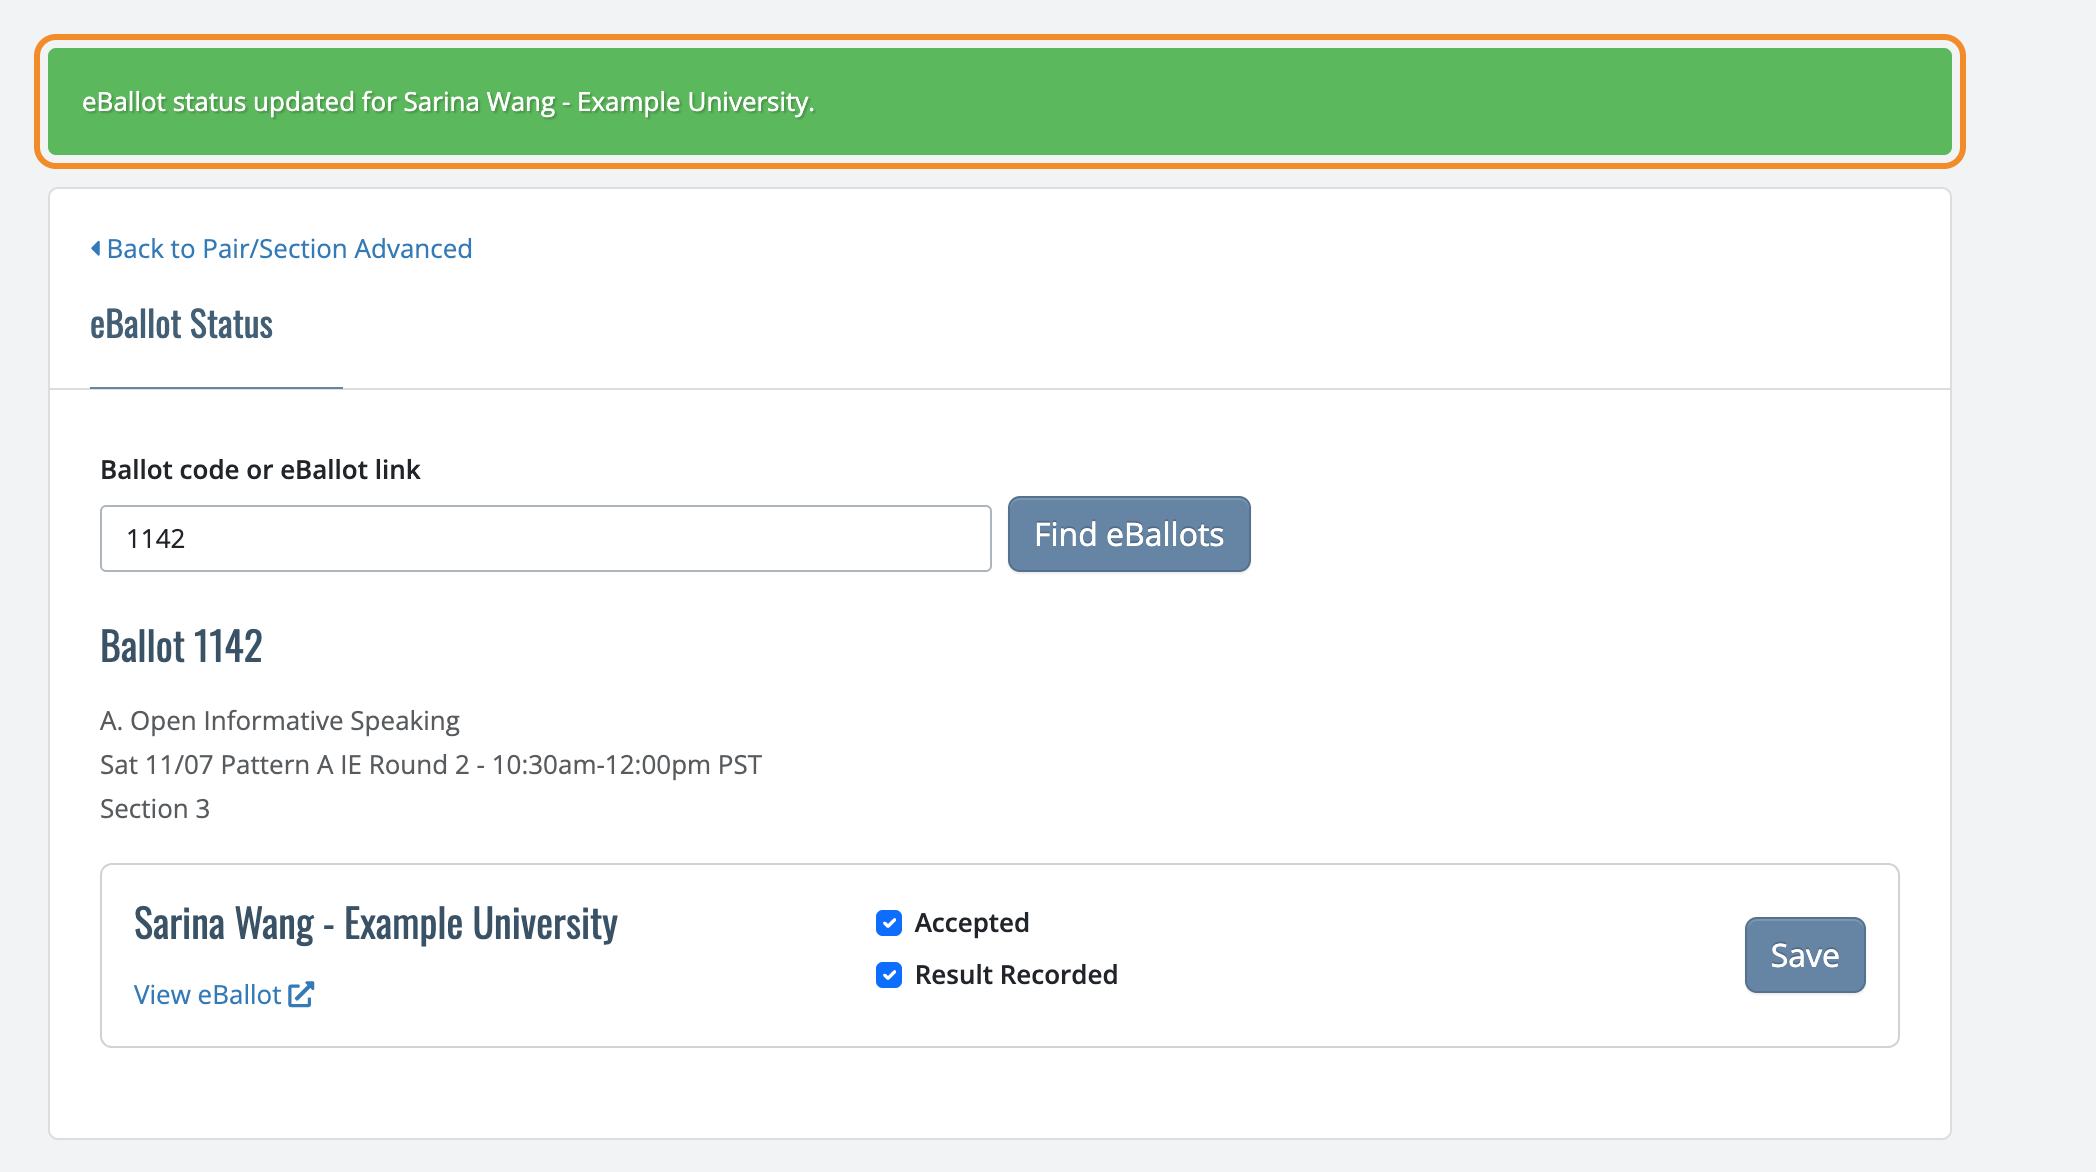This screenshot has width=2096, height=1172.
Task: Save Sarina Wang's eBallot status
Action: coord(1805,955)
